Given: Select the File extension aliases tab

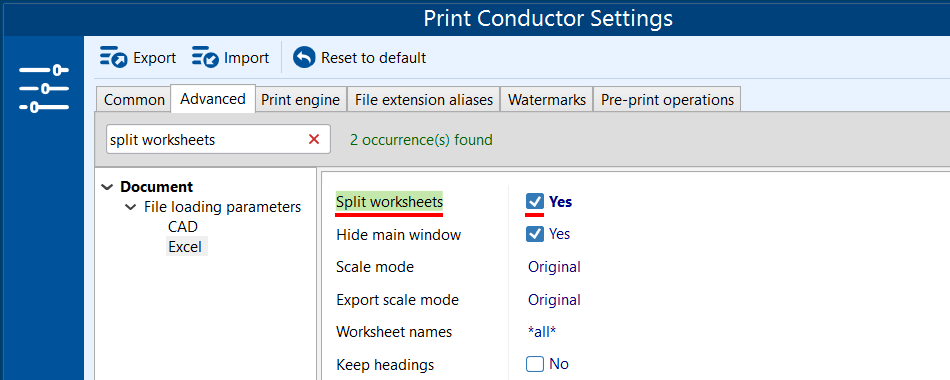Looking at the screenshot, I should click(x=424, y=100).
